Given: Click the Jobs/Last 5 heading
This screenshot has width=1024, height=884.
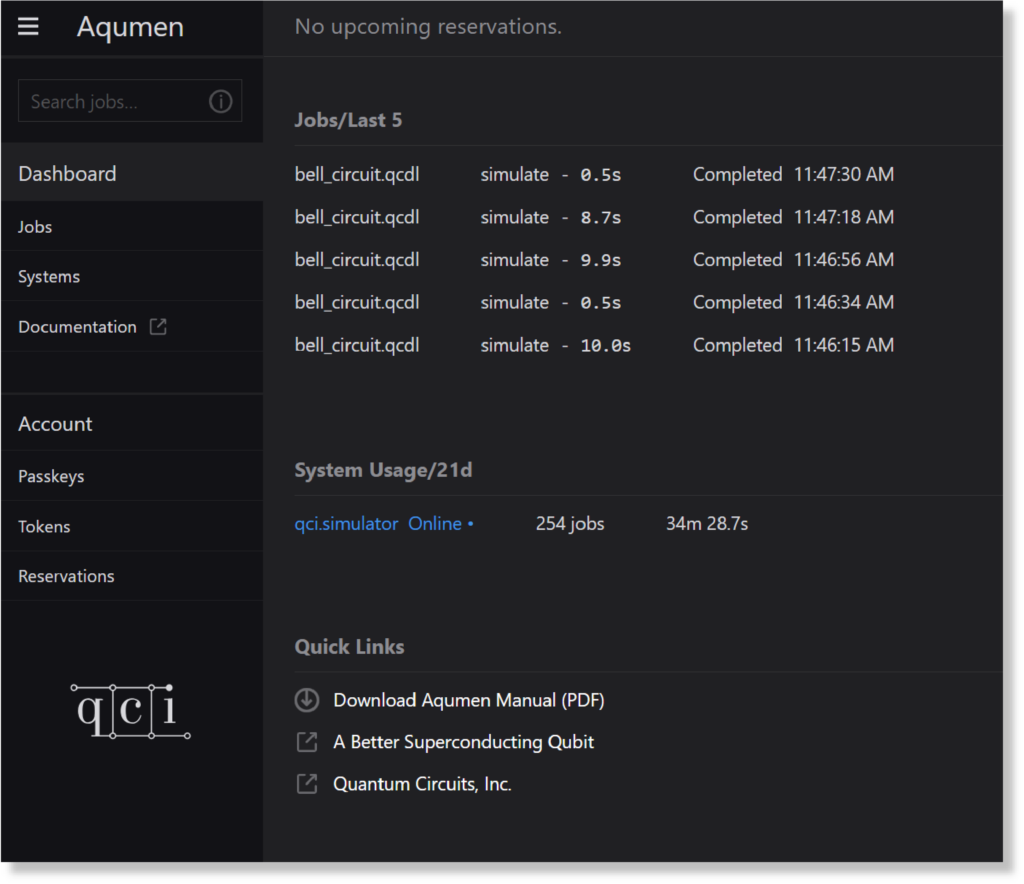Looking at the screenshot, I should pyautogui.click(x=348, y=120).
